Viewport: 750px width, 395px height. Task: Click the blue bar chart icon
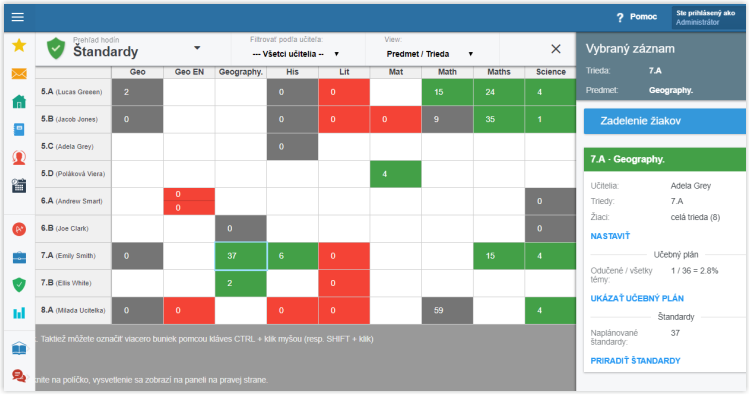(x=19, y=313)
